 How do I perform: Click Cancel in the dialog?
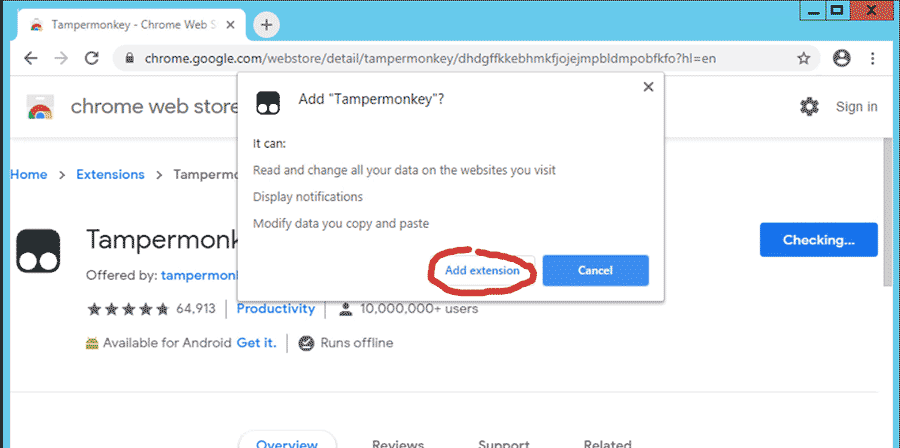point(596,270)
